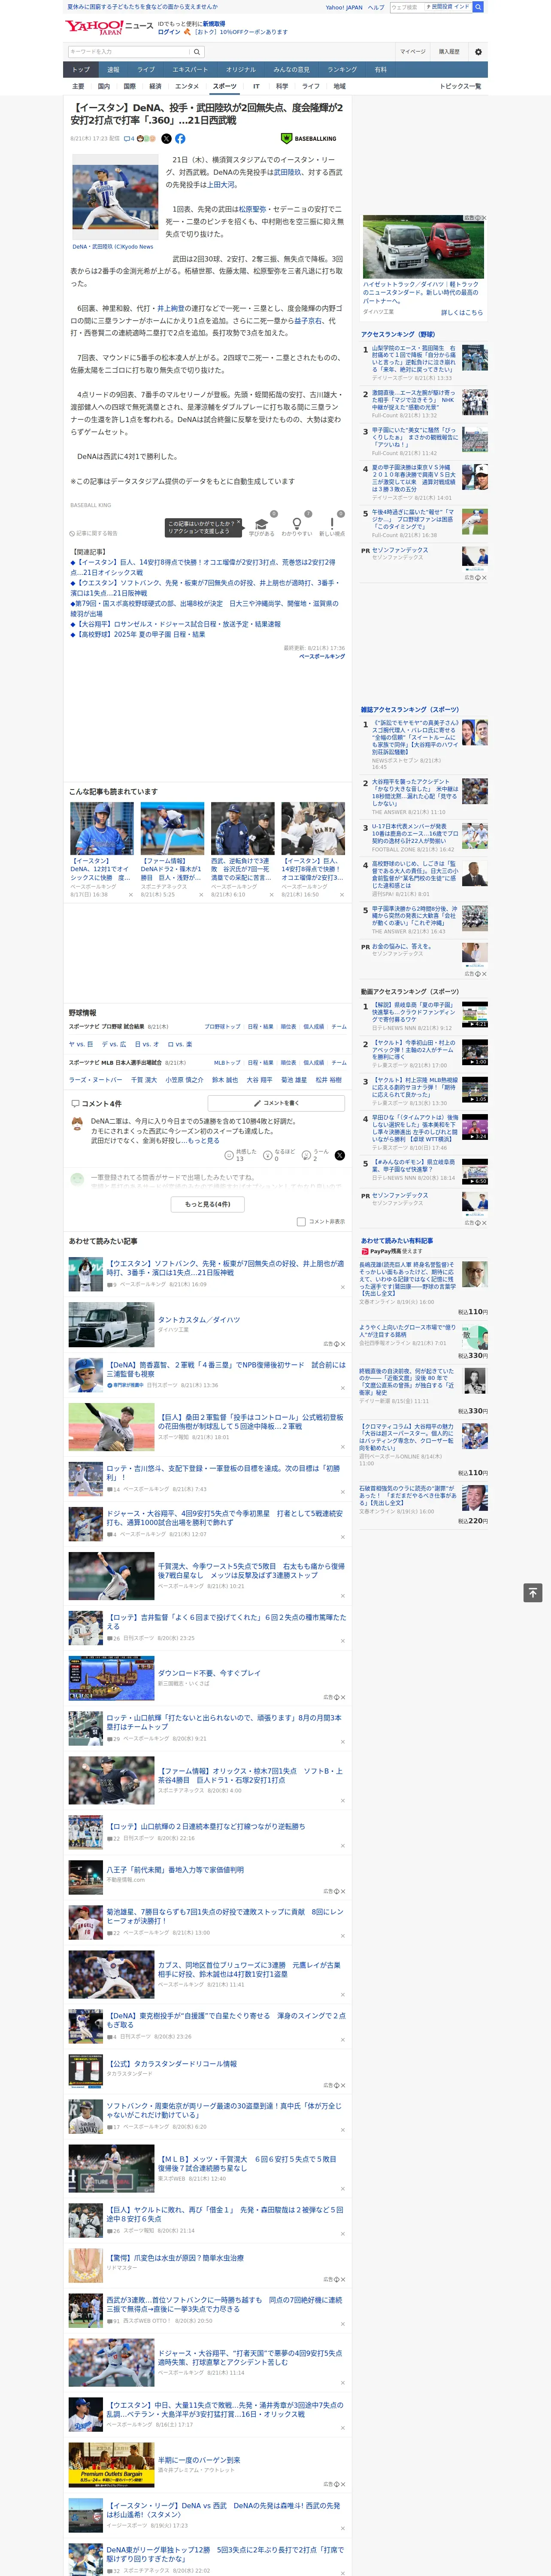Screen dimensions: 551x2576
Task: Select the エンタメ category
Action: pyautogui.click(x=187, y=86)
